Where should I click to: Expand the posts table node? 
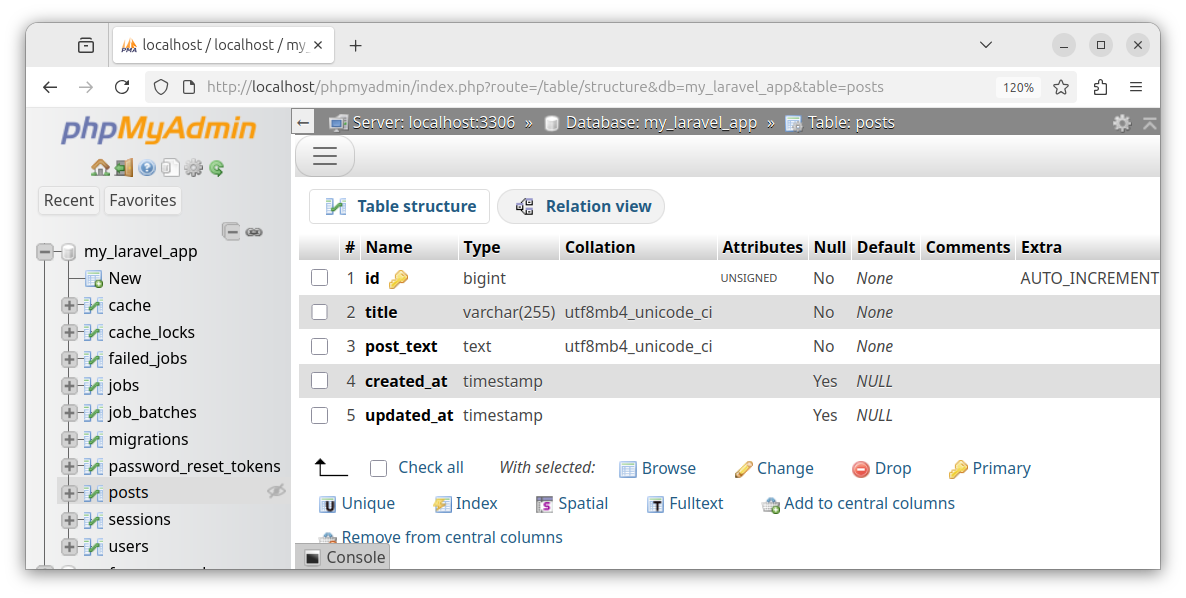coord(70,493)
